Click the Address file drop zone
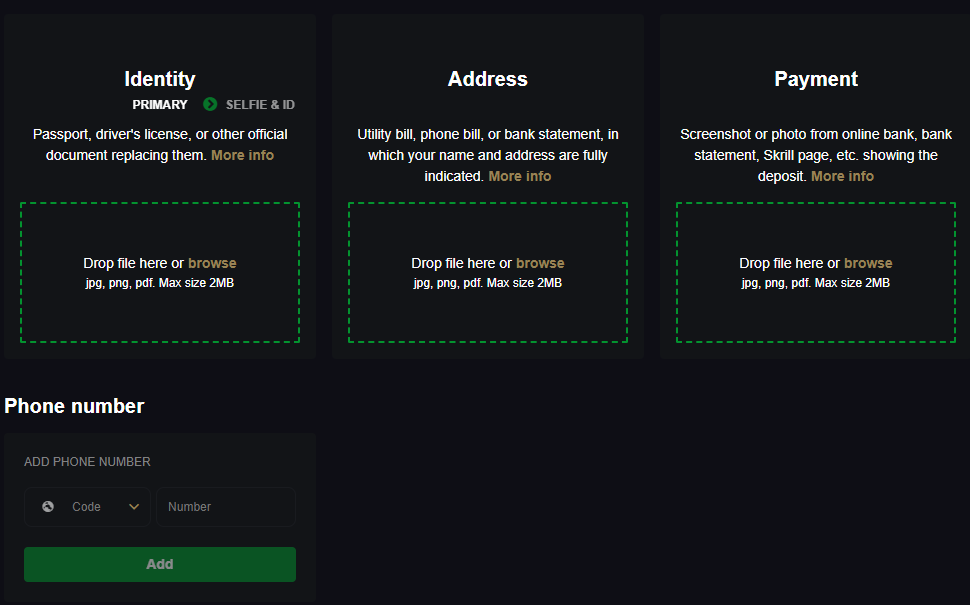 click(488, 272)
